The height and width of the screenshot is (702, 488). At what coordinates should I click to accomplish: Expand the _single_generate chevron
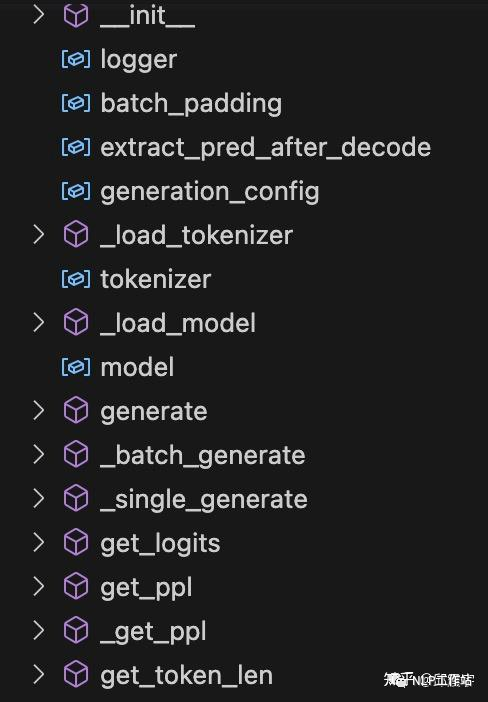tap(39, 498)
